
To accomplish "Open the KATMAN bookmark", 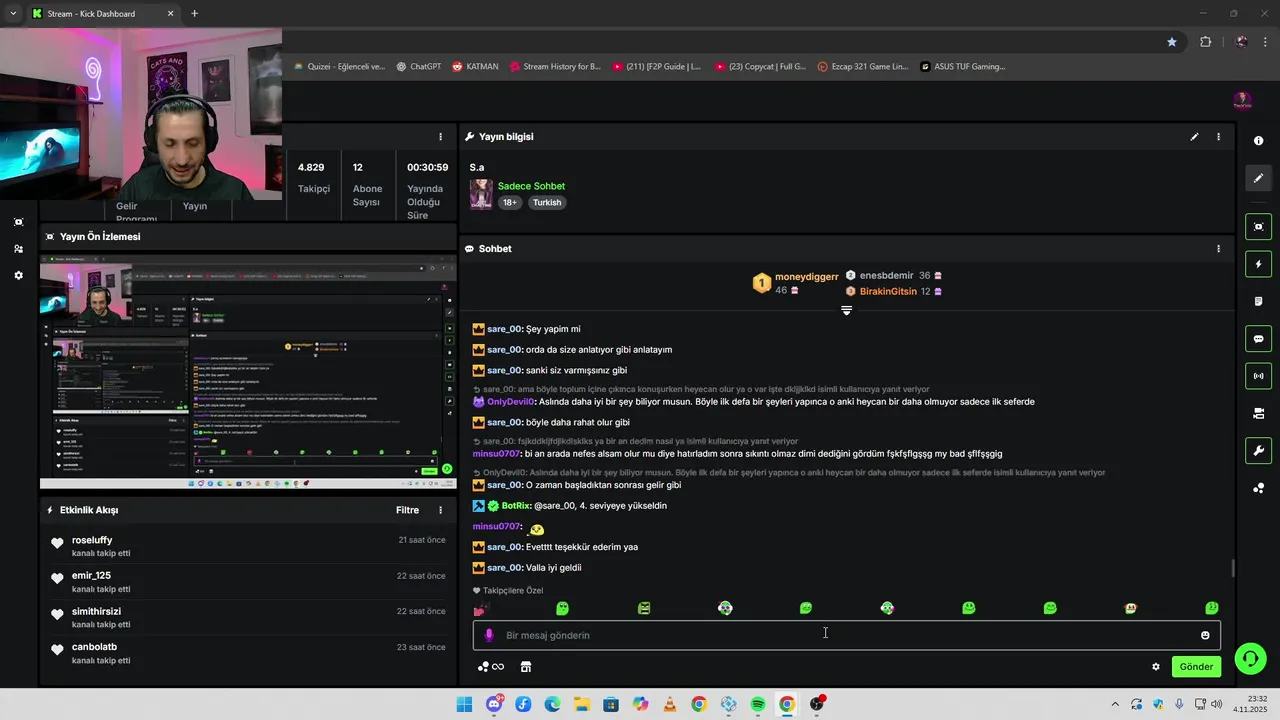I will (x=475, y=67).
